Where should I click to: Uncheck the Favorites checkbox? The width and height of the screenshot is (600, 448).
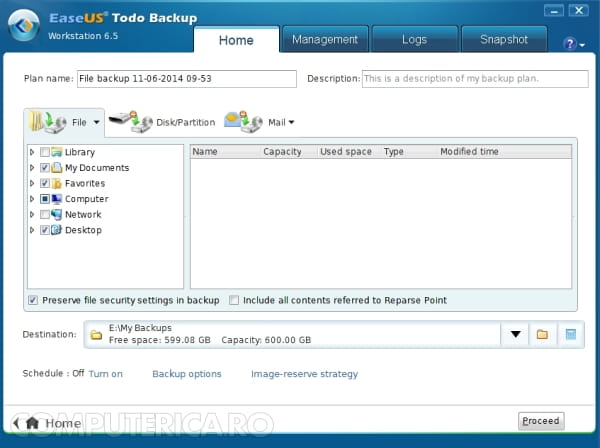[44, 183]
